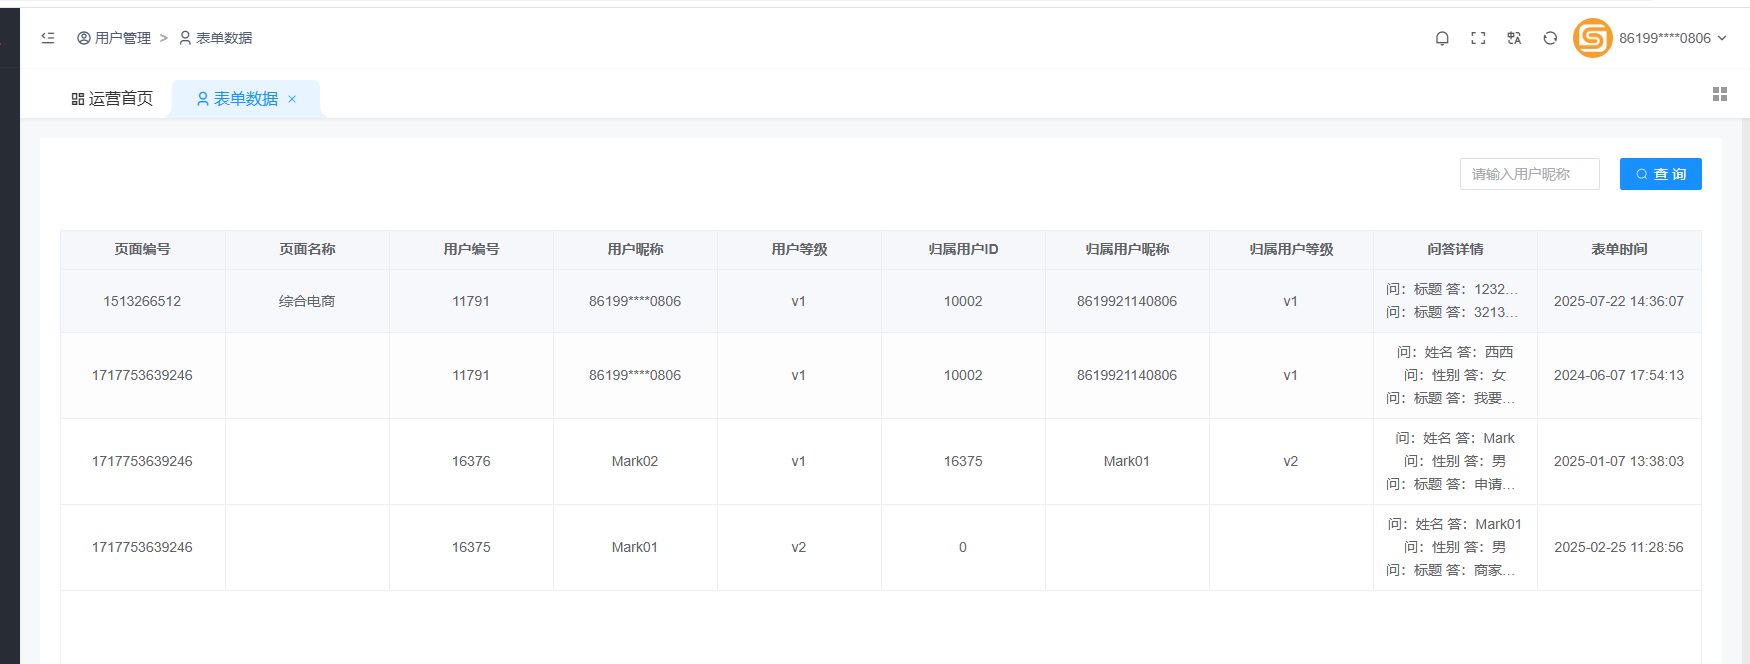The image size is (1750, 664).
Task: Close the 表单数据 tab
Action: tap(292, 99)
